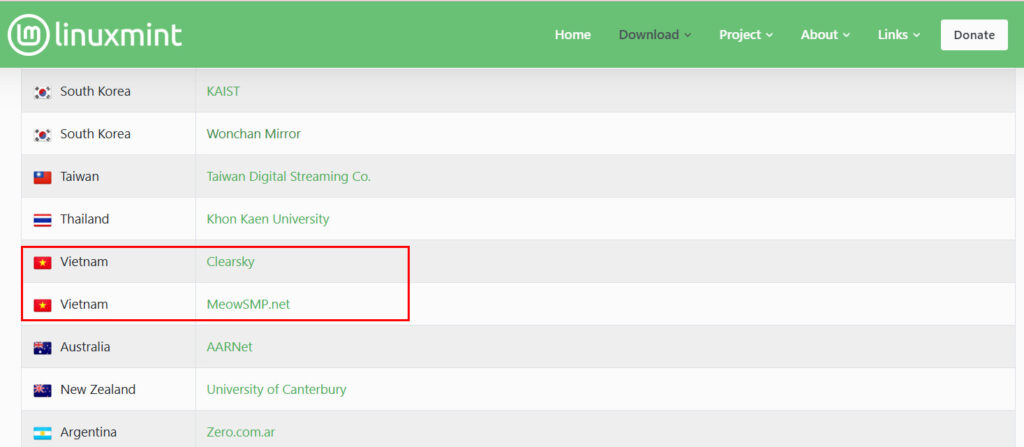Open the Khon Kaen University mirror
Screen dimensions: 1024x447
(x=268, y=219)
